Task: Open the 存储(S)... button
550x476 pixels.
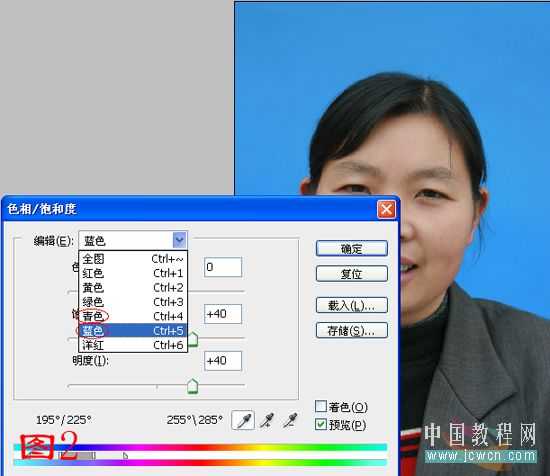Action: (x=352, y=330)
